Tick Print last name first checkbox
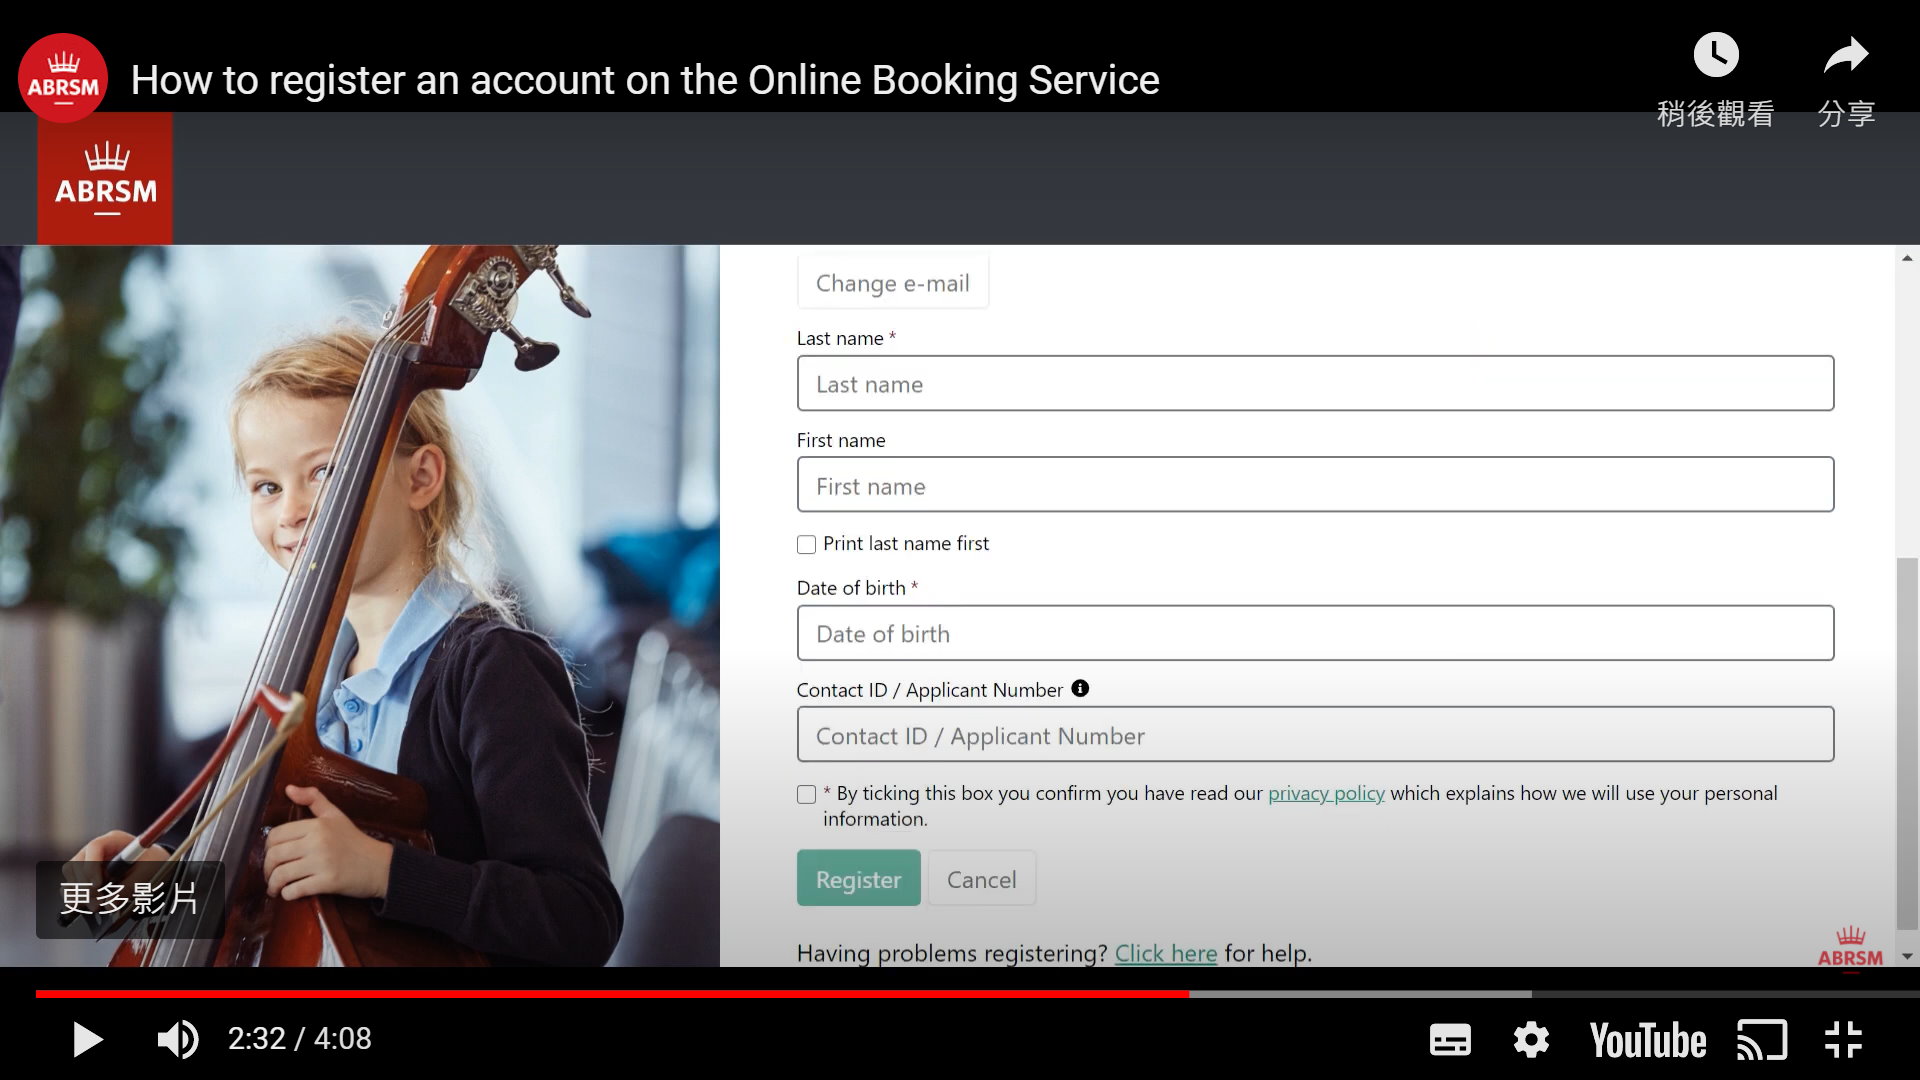The image size is (1920, 1080). (806, 545)
